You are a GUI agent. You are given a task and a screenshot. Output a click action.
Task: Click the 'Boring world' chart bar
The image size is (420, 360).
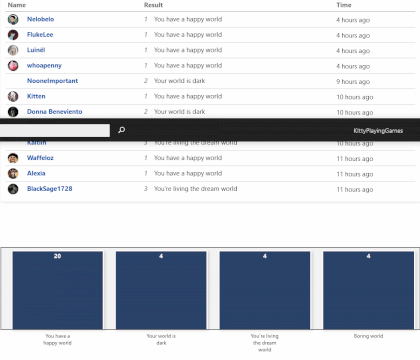point(368,290)
